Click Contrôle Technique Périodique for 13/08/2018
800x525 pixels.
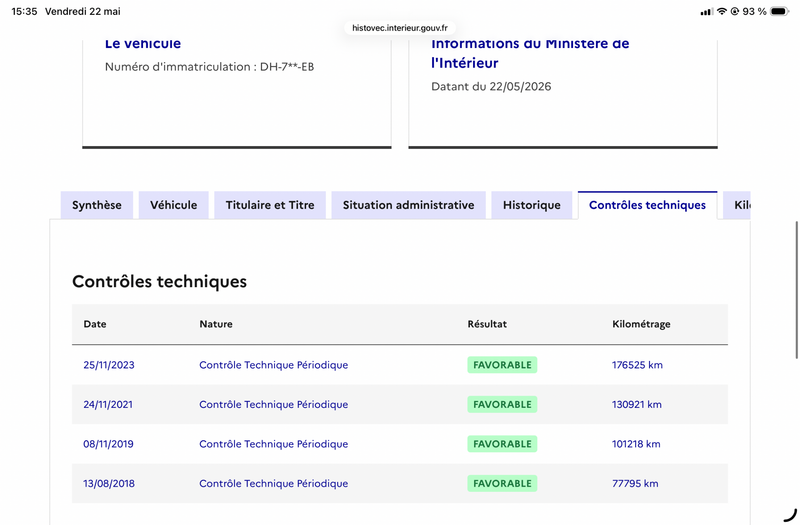point(273,484)
